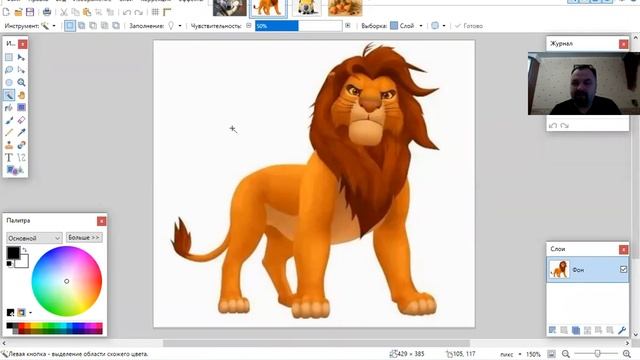Select the Pan hand tool
640x360 pixels.
tap(21, 95)
